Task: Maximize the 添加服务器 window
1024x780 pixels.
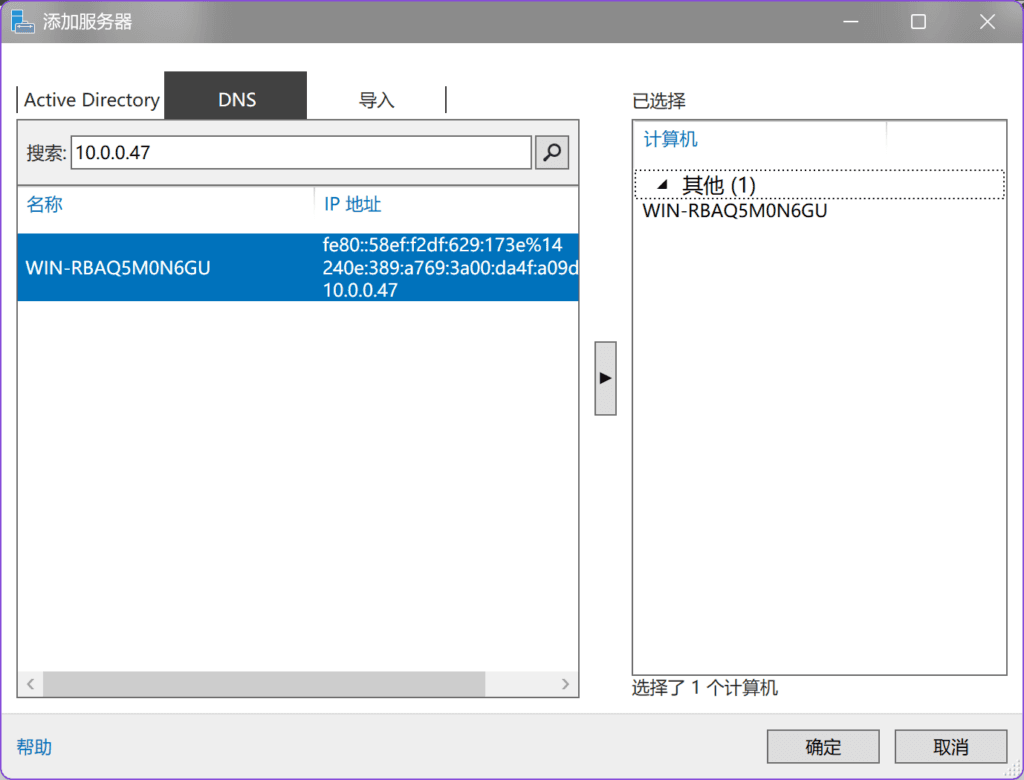Action: click(918, 22)
